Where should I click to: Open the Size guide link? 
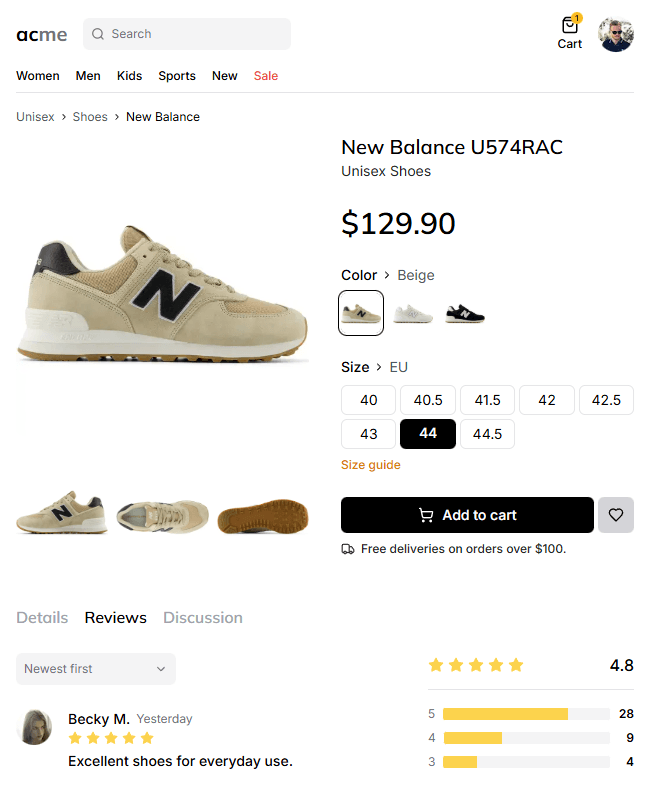click(x=371, y=465)
